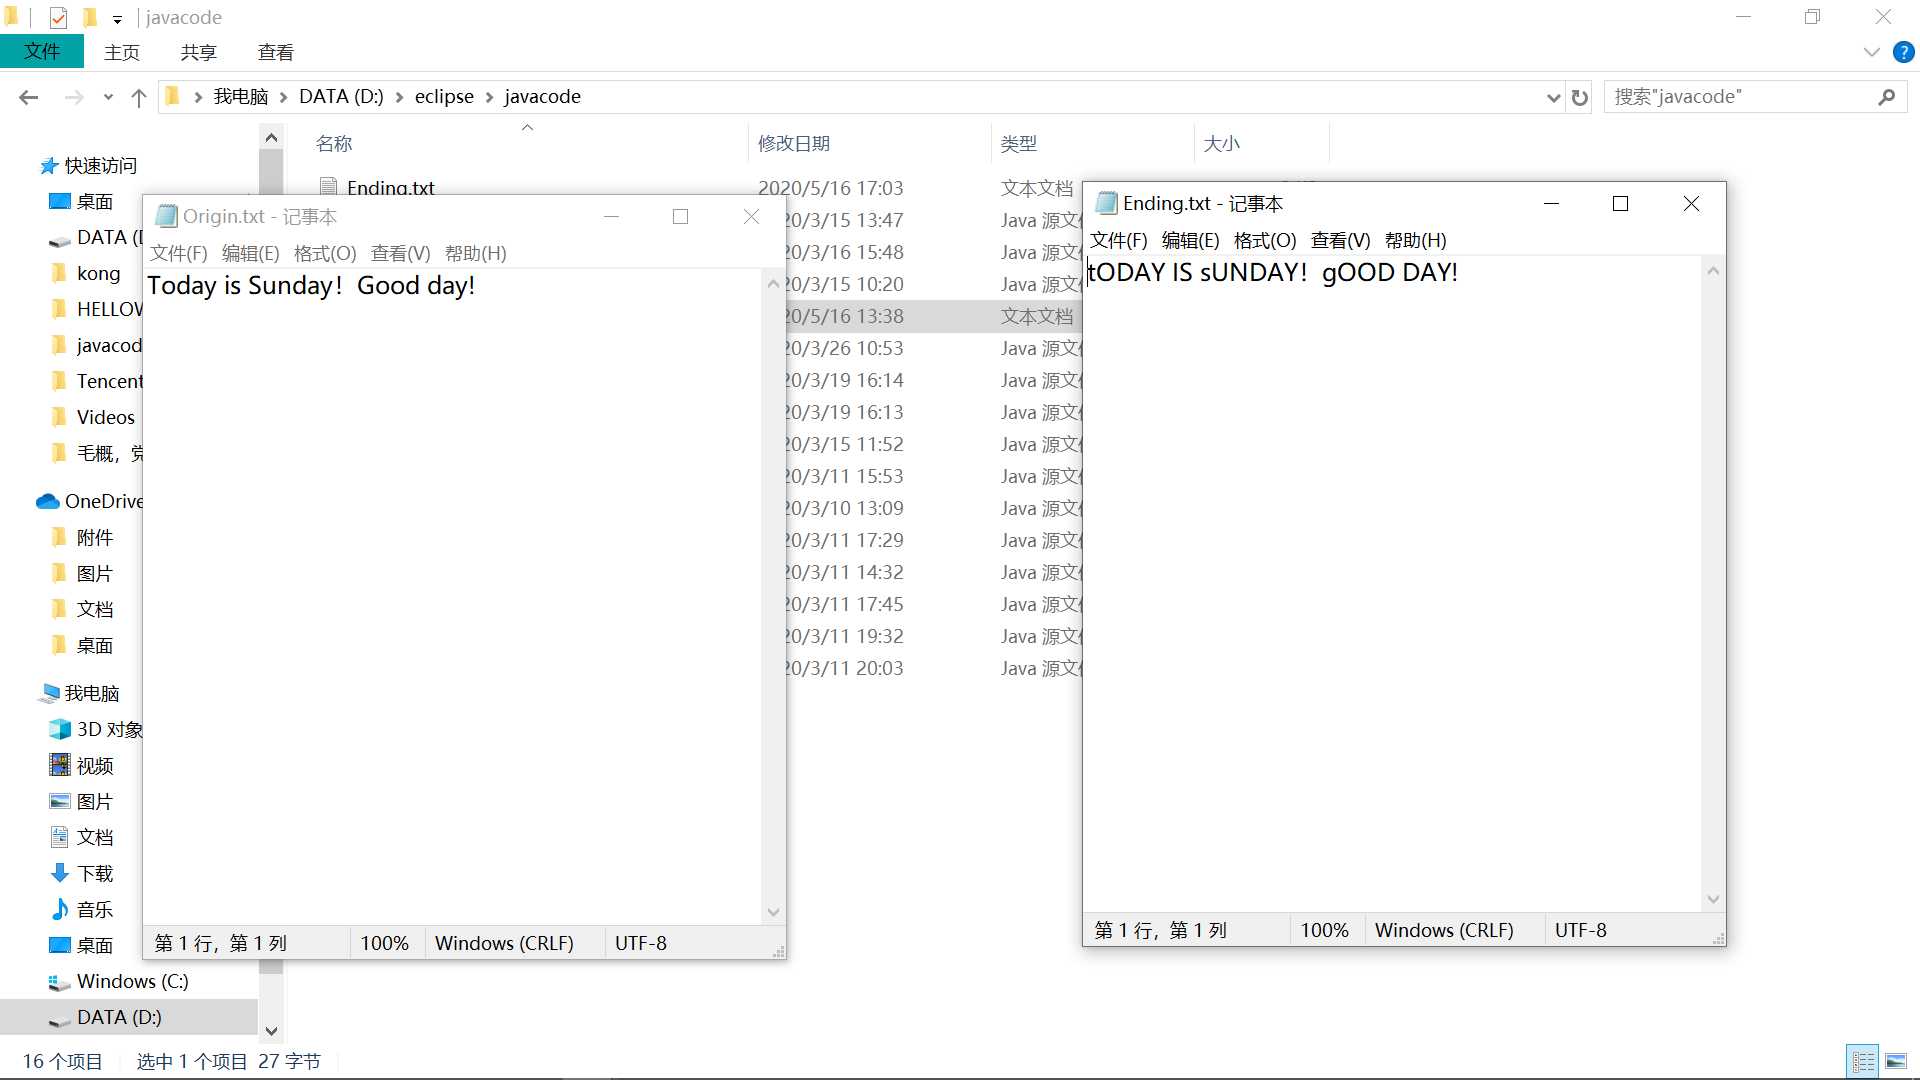Open 格式(O) menu in Origin.txt Notepad
Viewport: 1920px width, 1080px height.
click(325, 253)
